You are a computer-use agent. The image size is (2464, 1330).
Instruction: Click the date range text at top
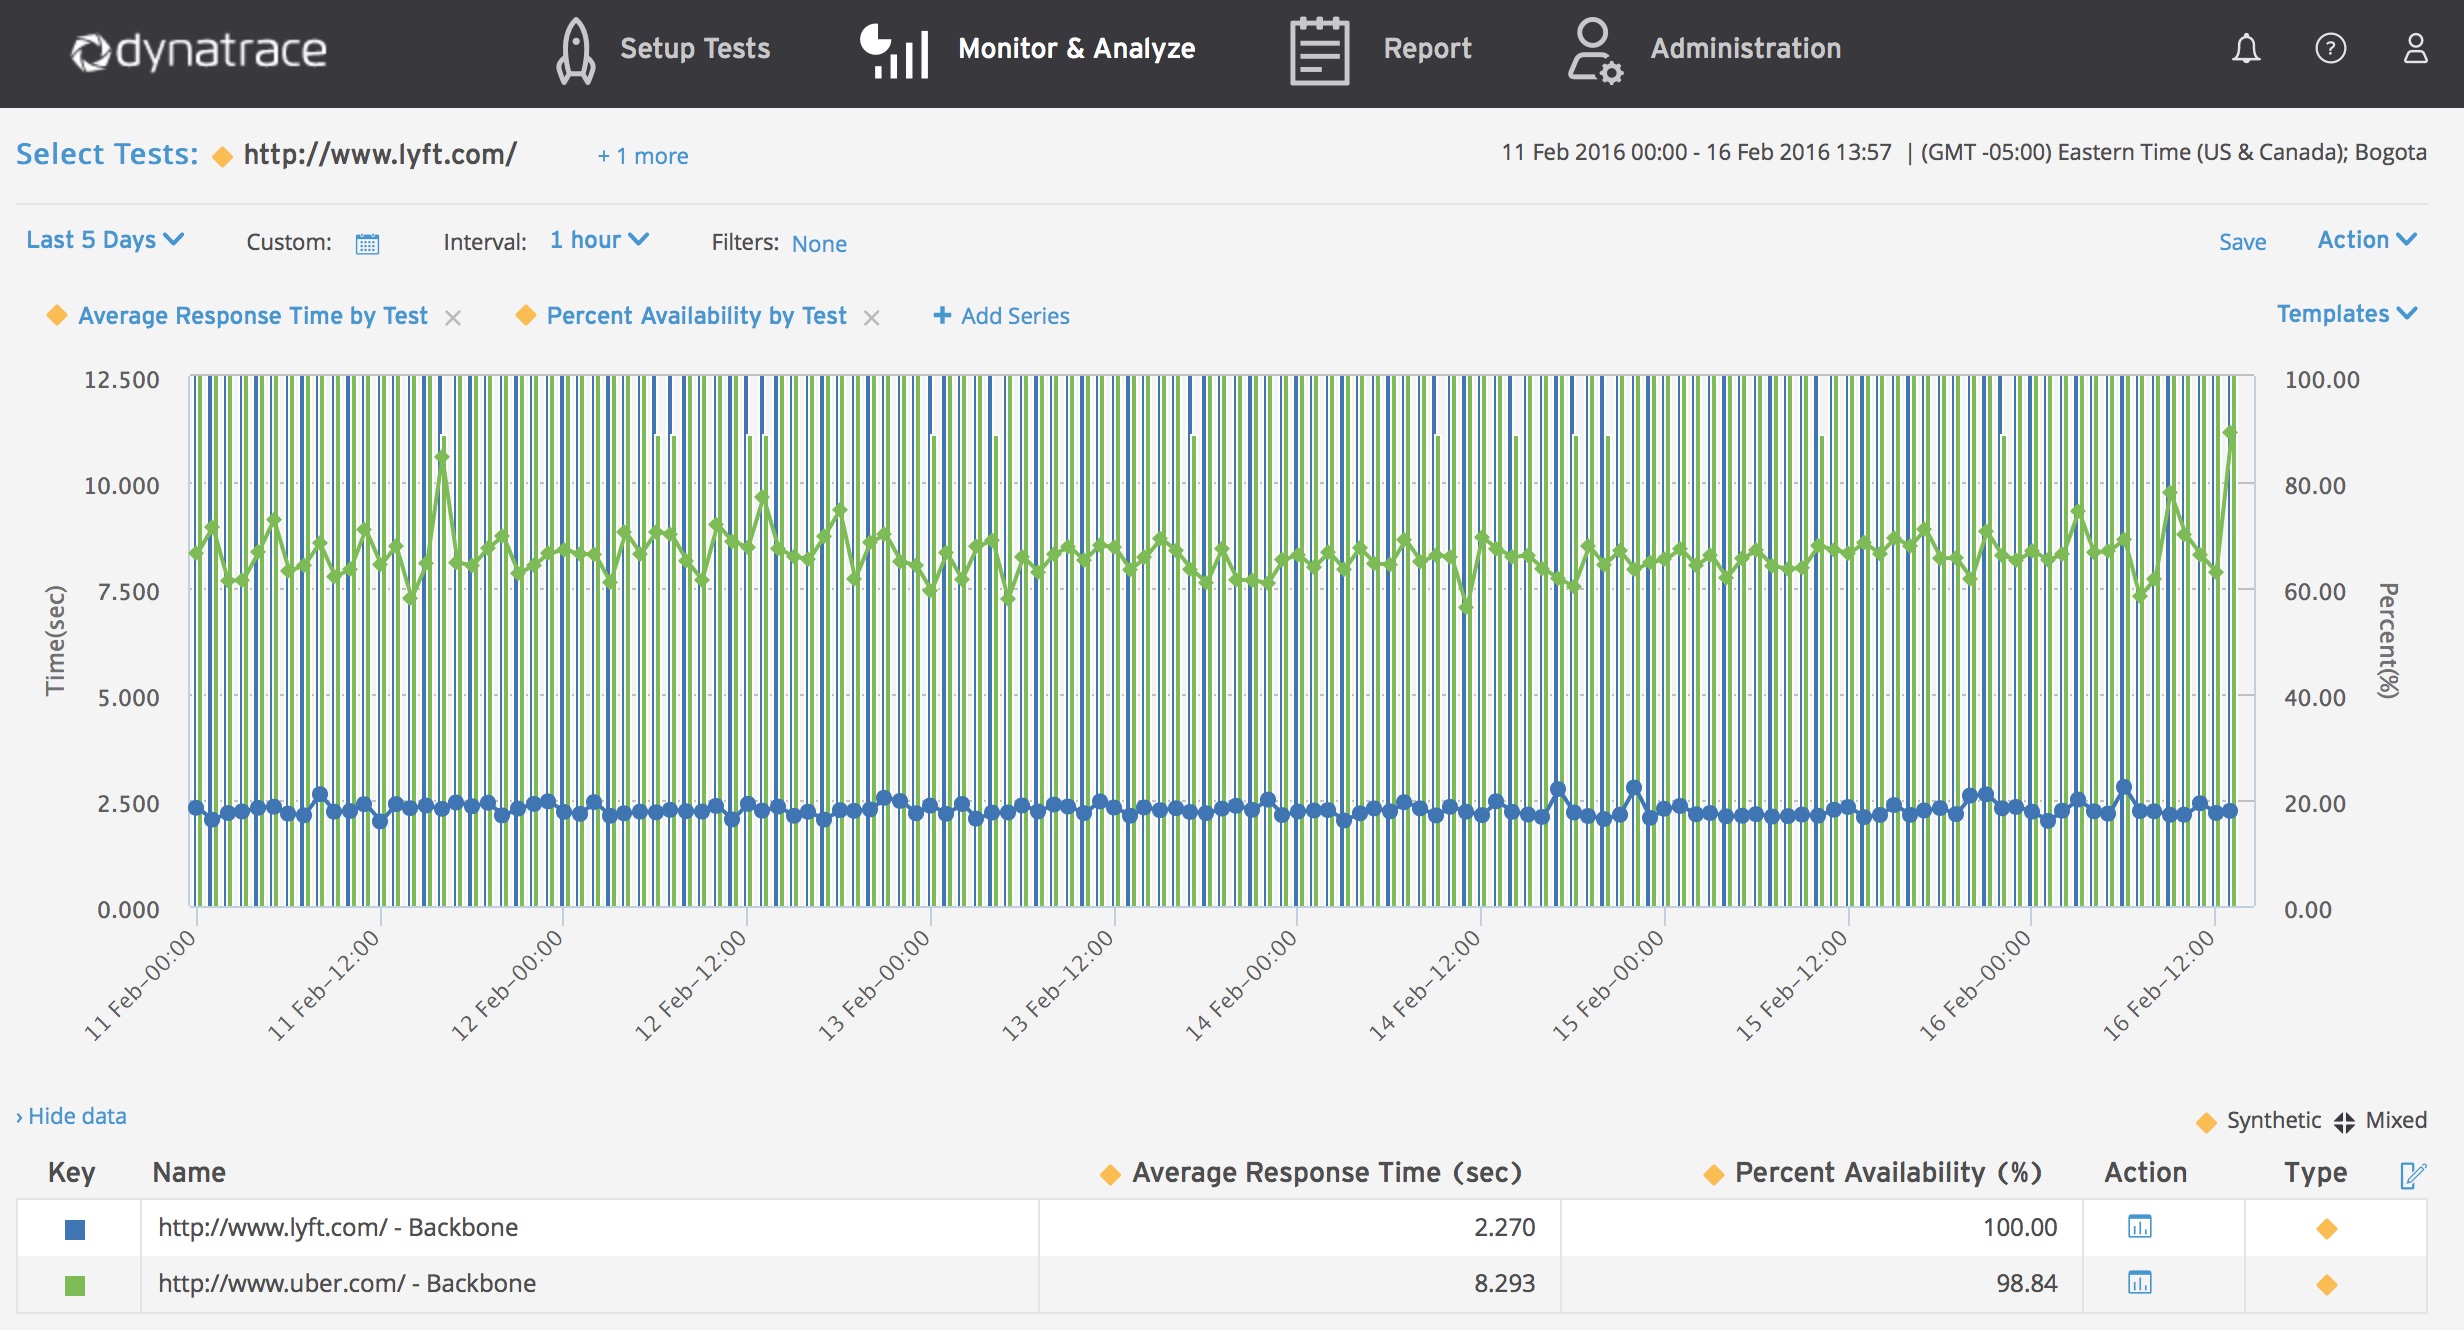tap(1696, 152)
